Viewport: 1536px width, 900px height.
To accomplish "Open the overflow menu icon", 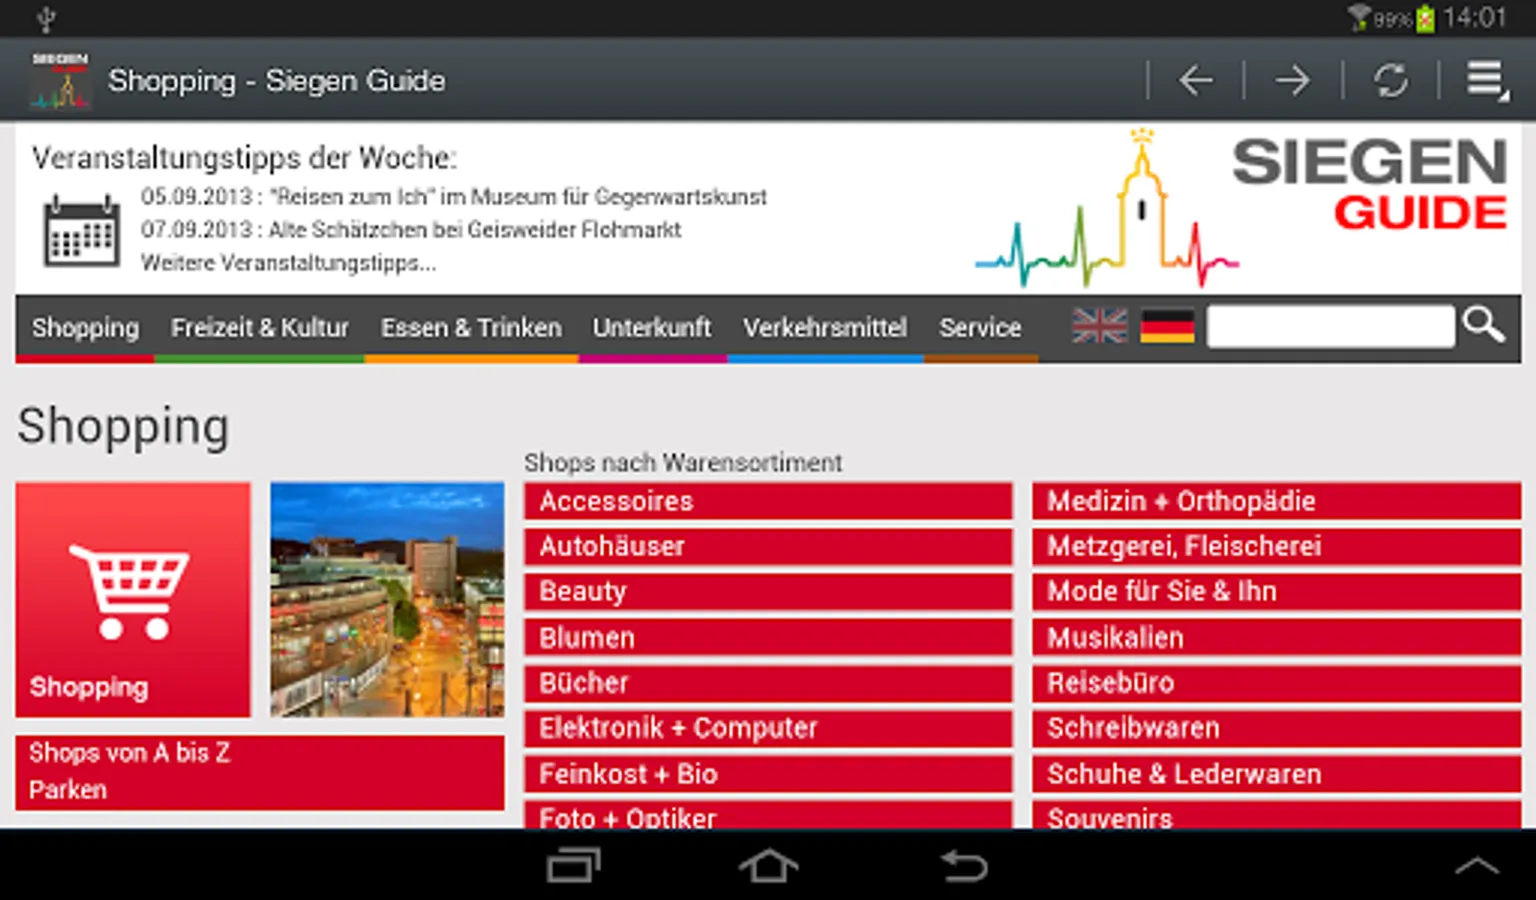I will click(1487, 80).
